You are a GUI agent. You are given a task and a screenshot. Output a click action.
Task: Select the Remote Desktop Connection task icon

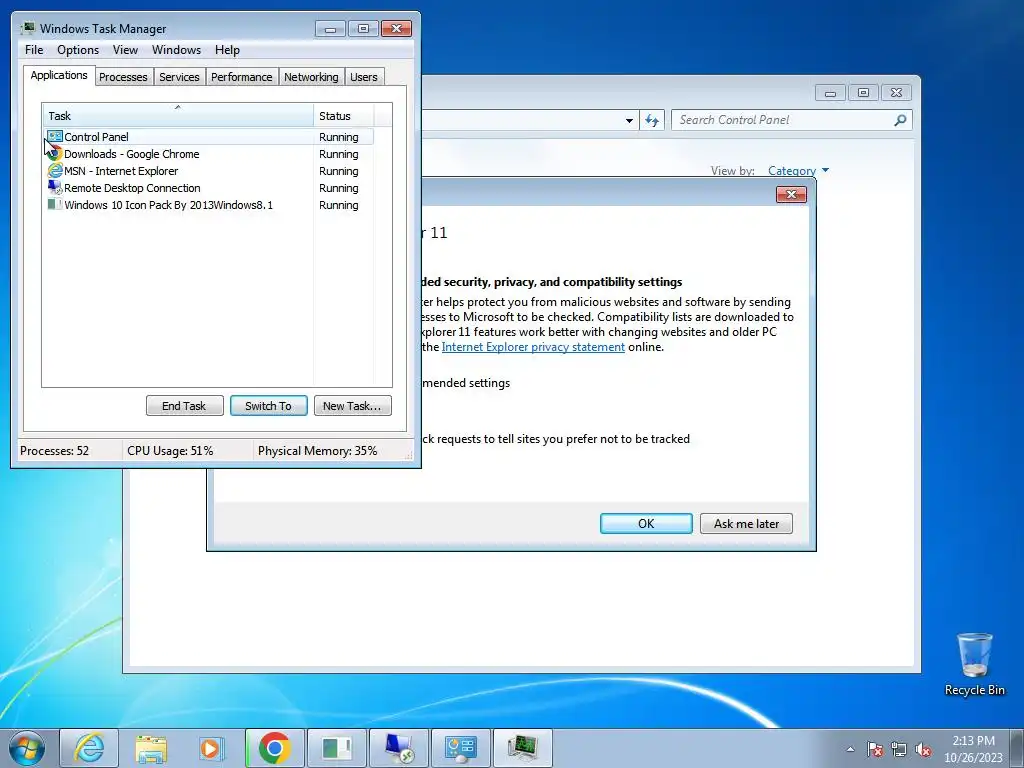pos(55,187)
